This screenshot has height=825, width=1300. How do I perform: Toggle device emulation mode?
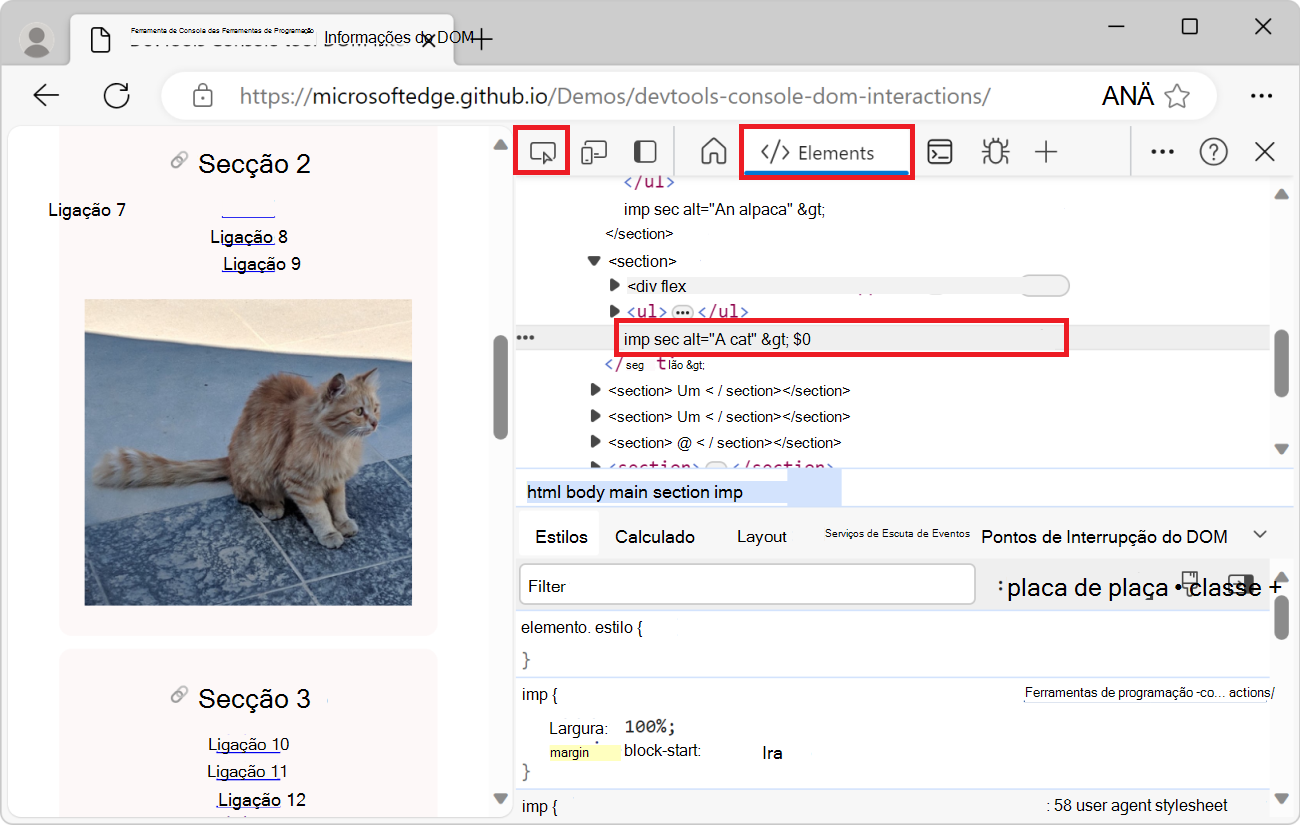click(594, 151)
